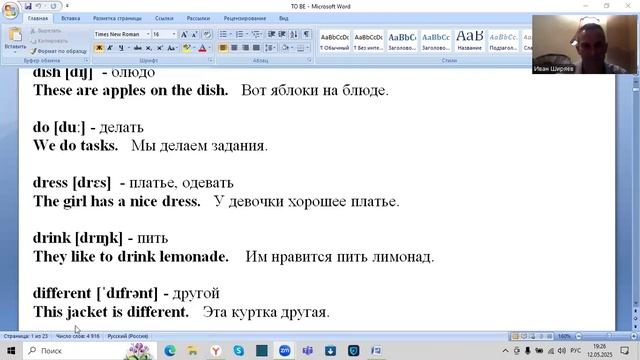Screen dimensions: 640x360
Task: Expand Customize Quick Access Toolbar arrow
Action: pyautogui.click(x=67, y=6)
